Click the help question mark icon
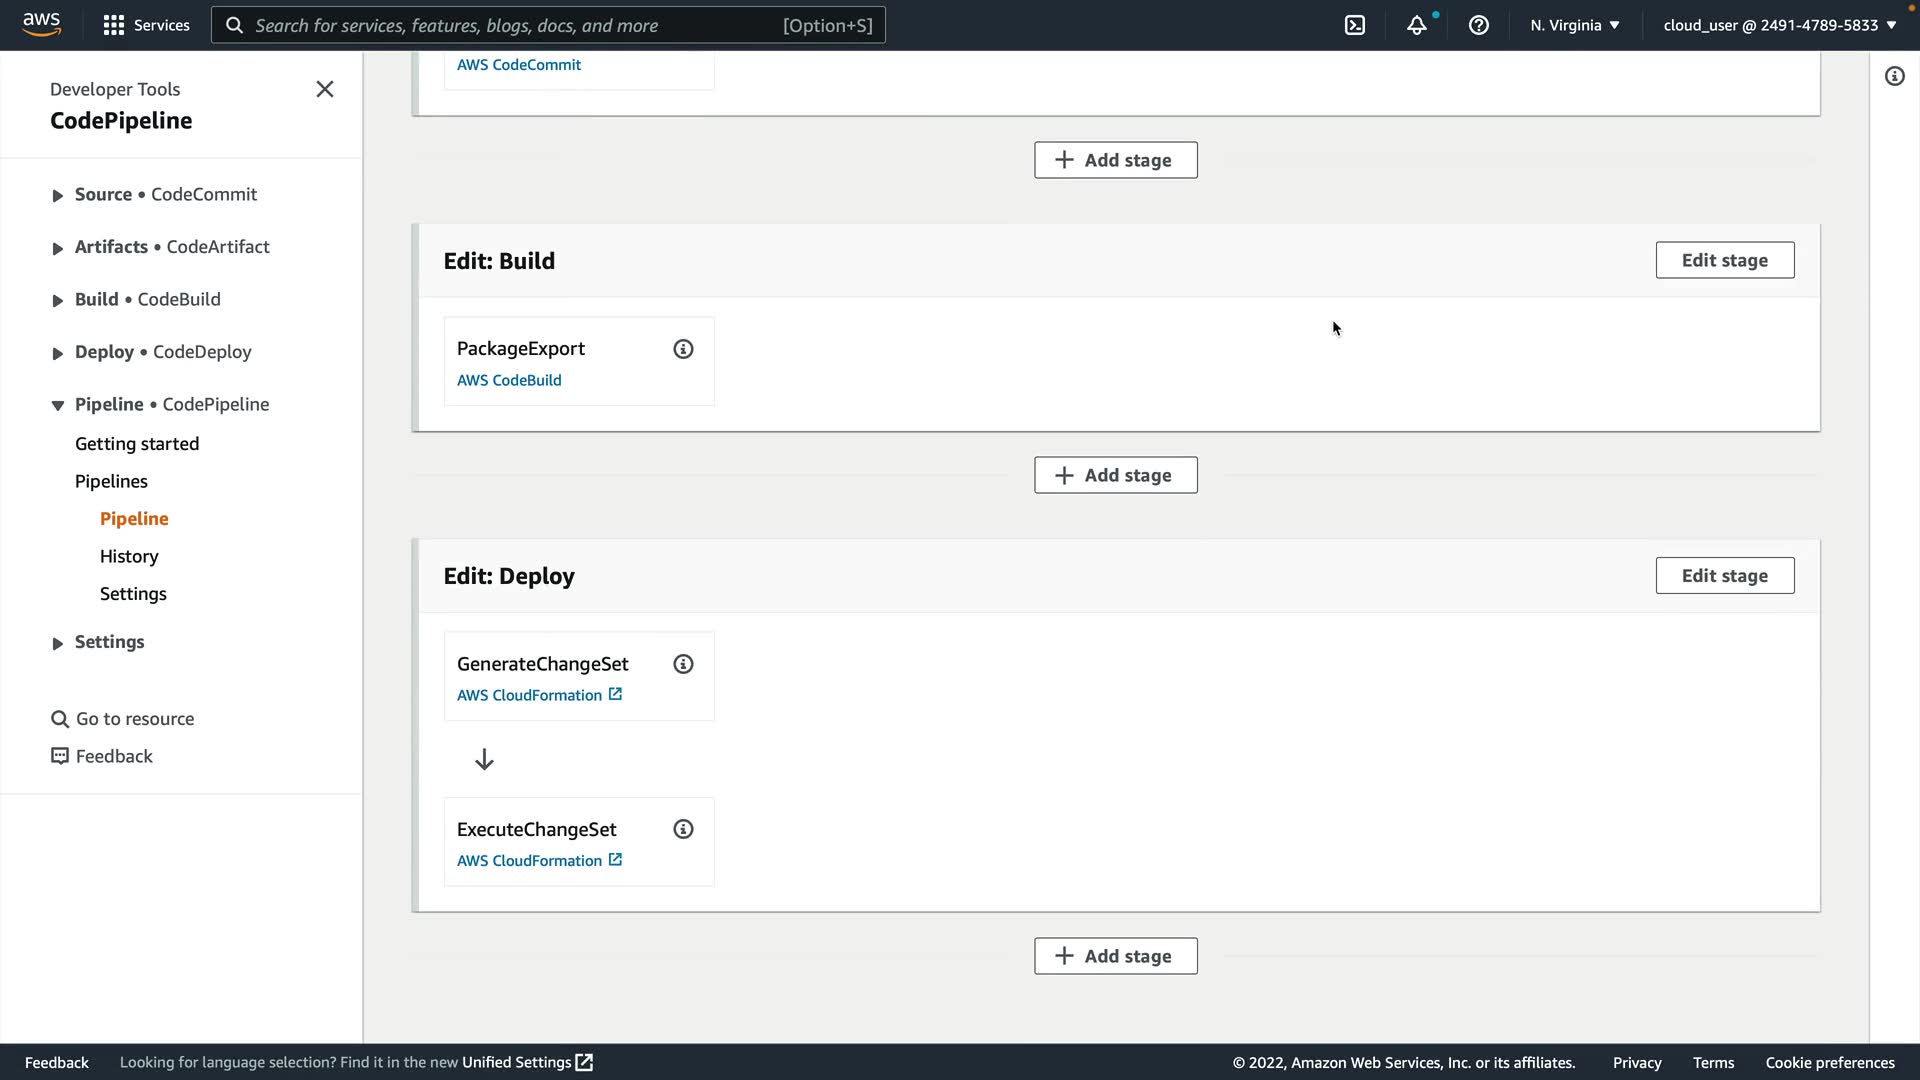The height and width of the screenshot is (1080, 1920). click(x=1479, y=25)
